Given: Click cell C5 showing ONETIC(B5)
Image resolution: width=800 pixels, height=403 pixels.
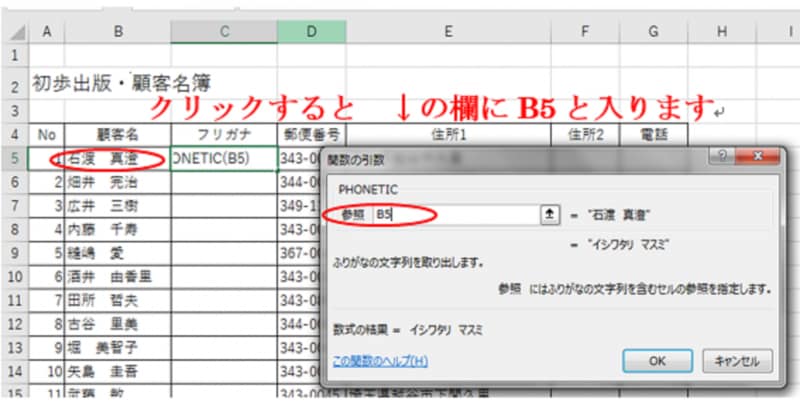Looking at the screenshot, I should click(224, 159).
